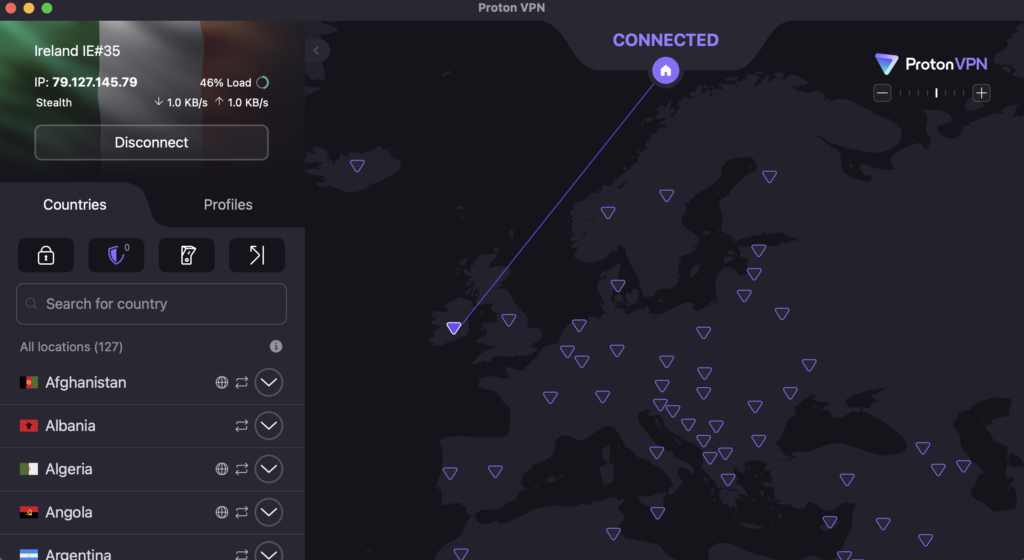
Task: Expand the Albania server list
Action: (268, 426)
